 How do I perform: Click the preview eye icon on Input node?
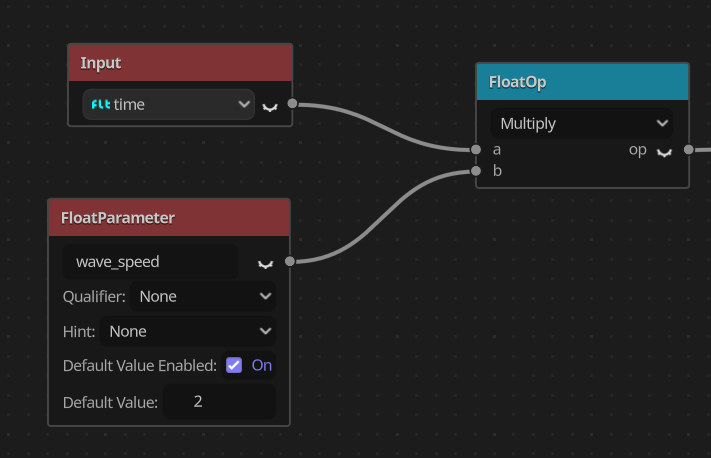(270, 107)
